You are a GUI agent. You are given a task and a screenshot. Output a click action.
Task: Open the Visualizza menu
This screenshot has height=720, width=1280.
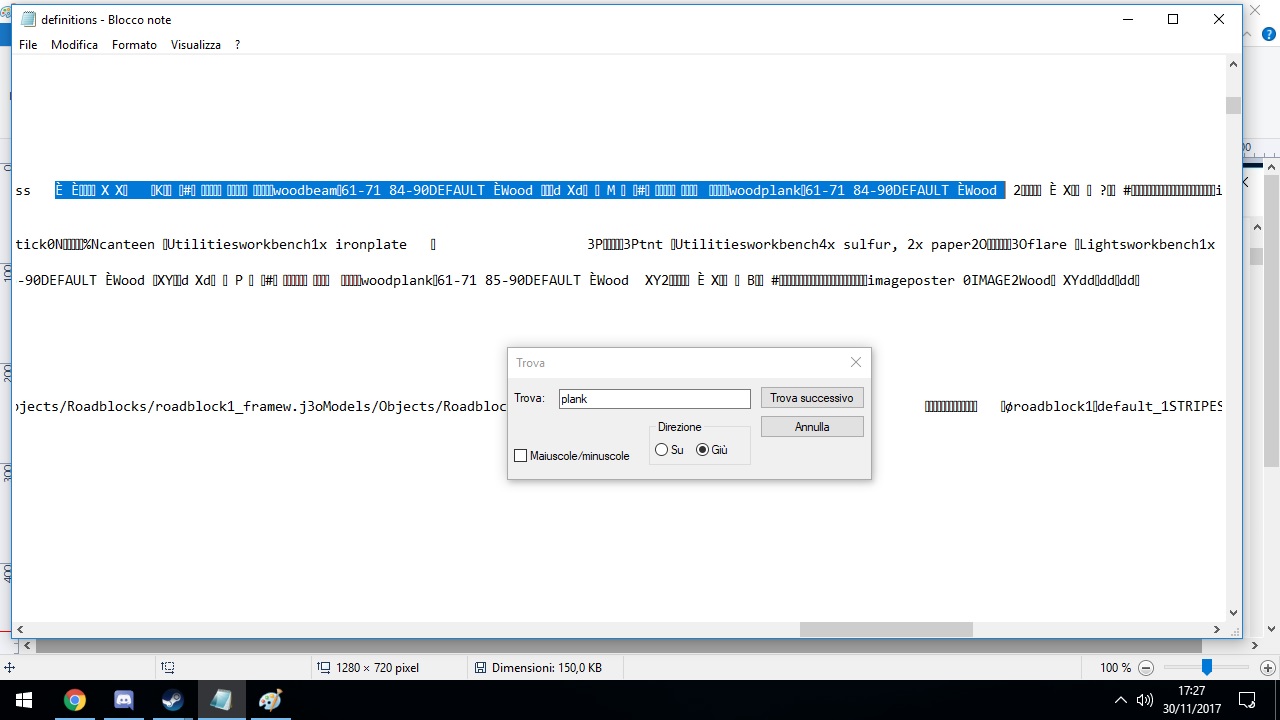[x=195, y=45]
